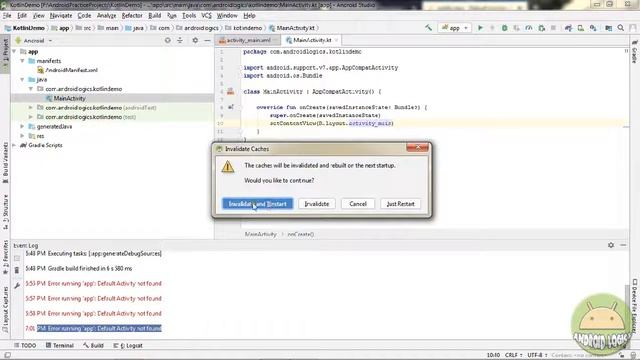Image resolution: width=640 pixels, height=360 pixels.
Task: Expand the Gradle Scripts node arrow
Action: [15, 145]
